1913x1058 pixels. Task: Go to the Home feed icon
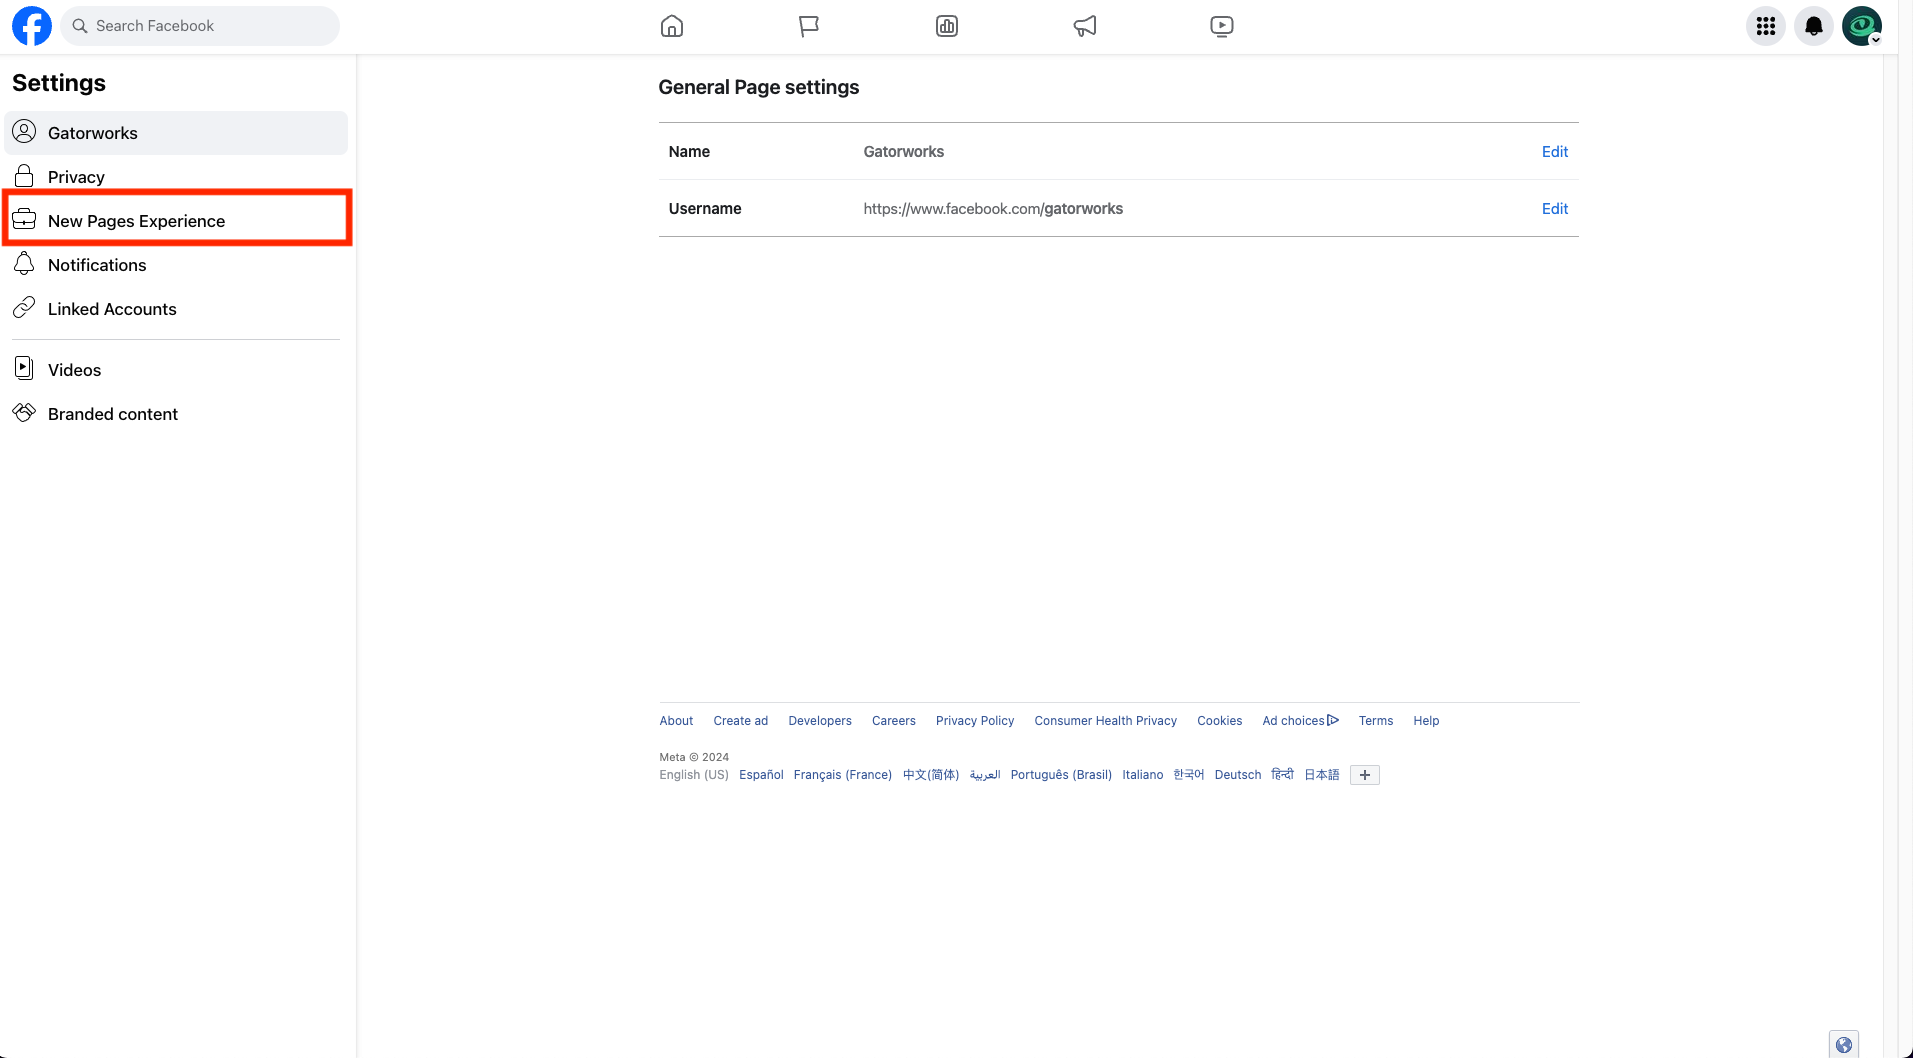click(671, 25)
